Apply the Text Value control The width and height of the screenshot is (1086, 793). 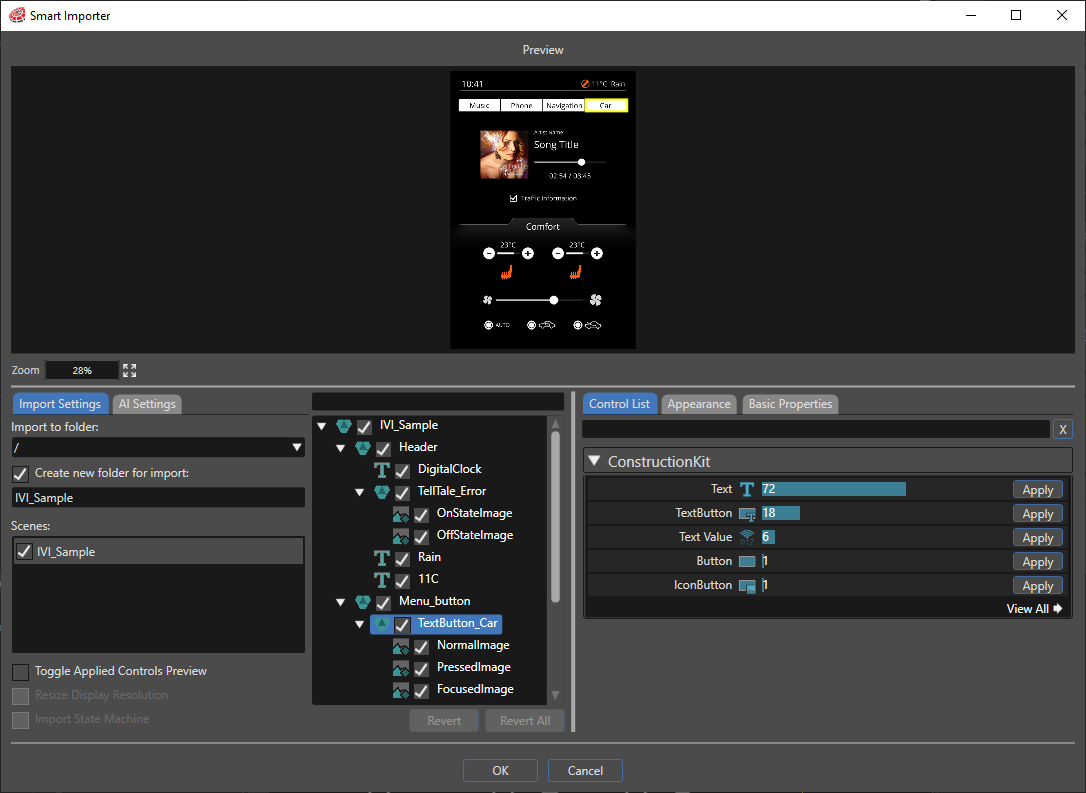(x=1038, y=537)
